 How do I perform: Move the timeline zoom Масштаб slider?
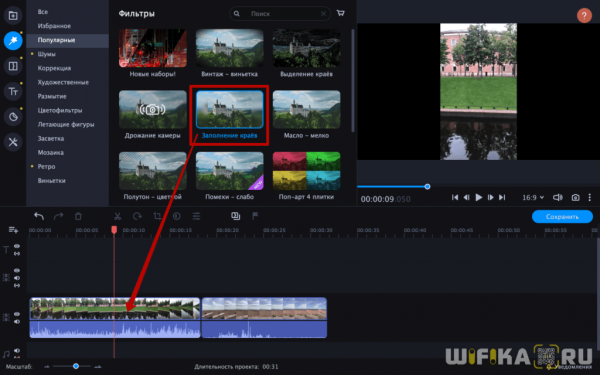click(x=76, y=366)
